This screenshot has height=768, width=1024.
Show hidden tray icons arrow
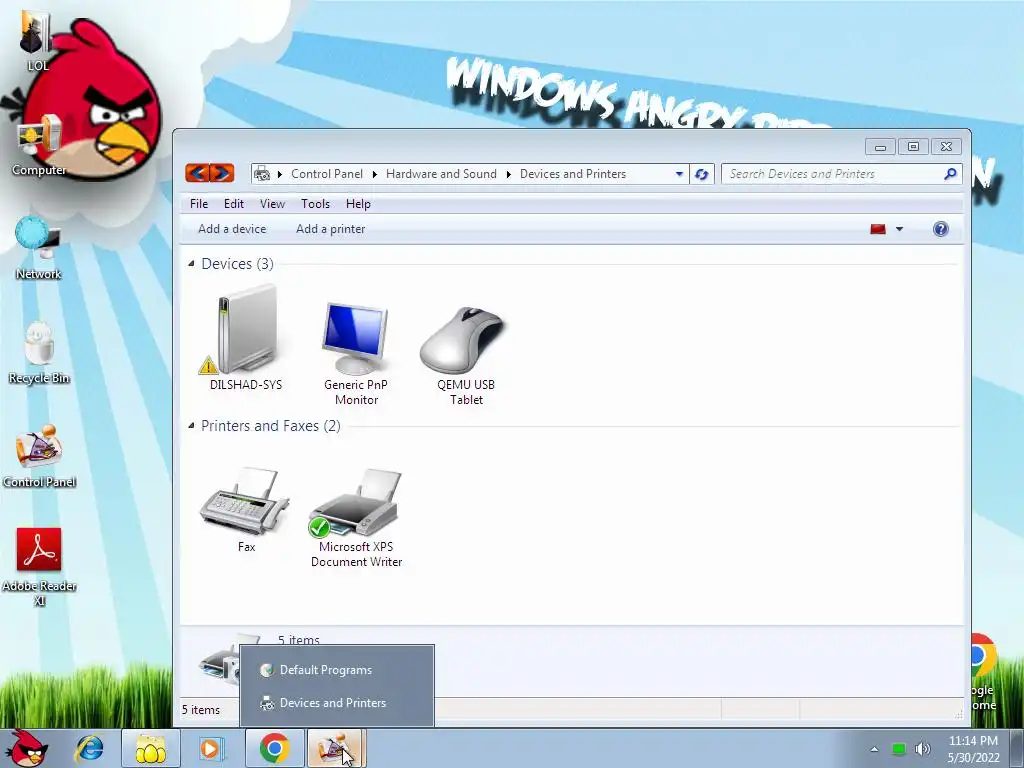pyautogui.click(x=874, y=749)
